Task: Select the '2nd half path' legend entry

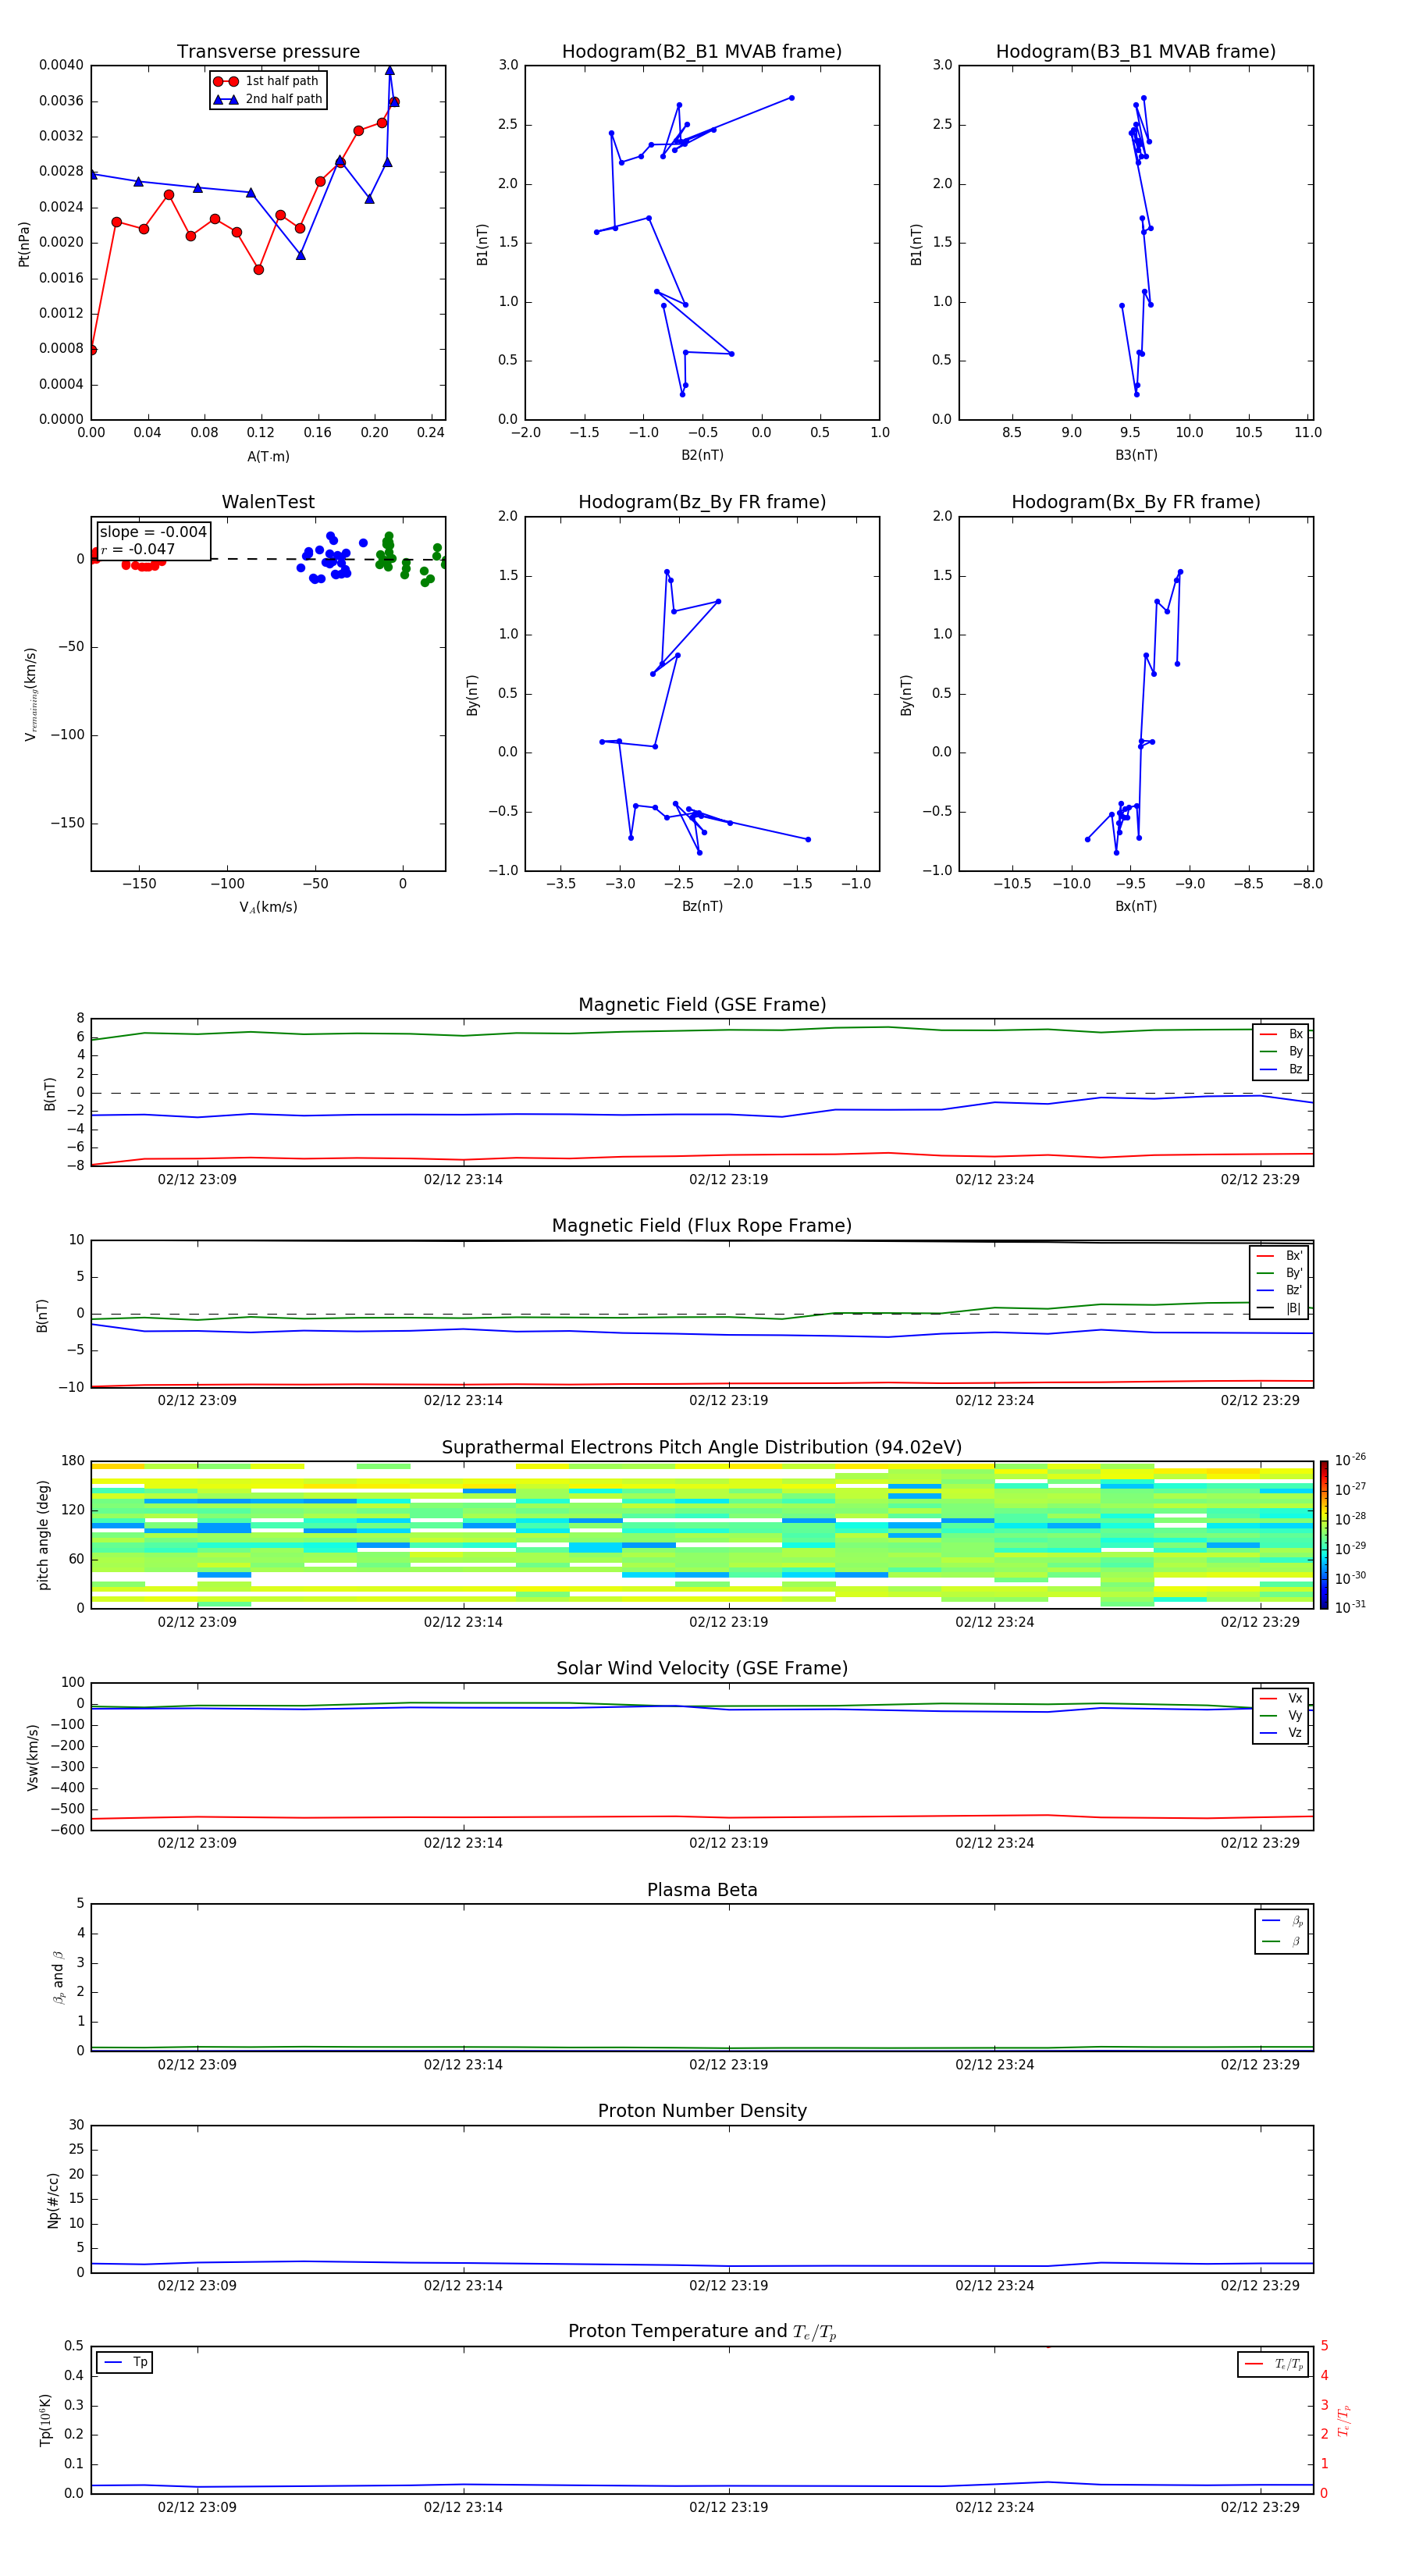Action: click(x=268, y=99)
